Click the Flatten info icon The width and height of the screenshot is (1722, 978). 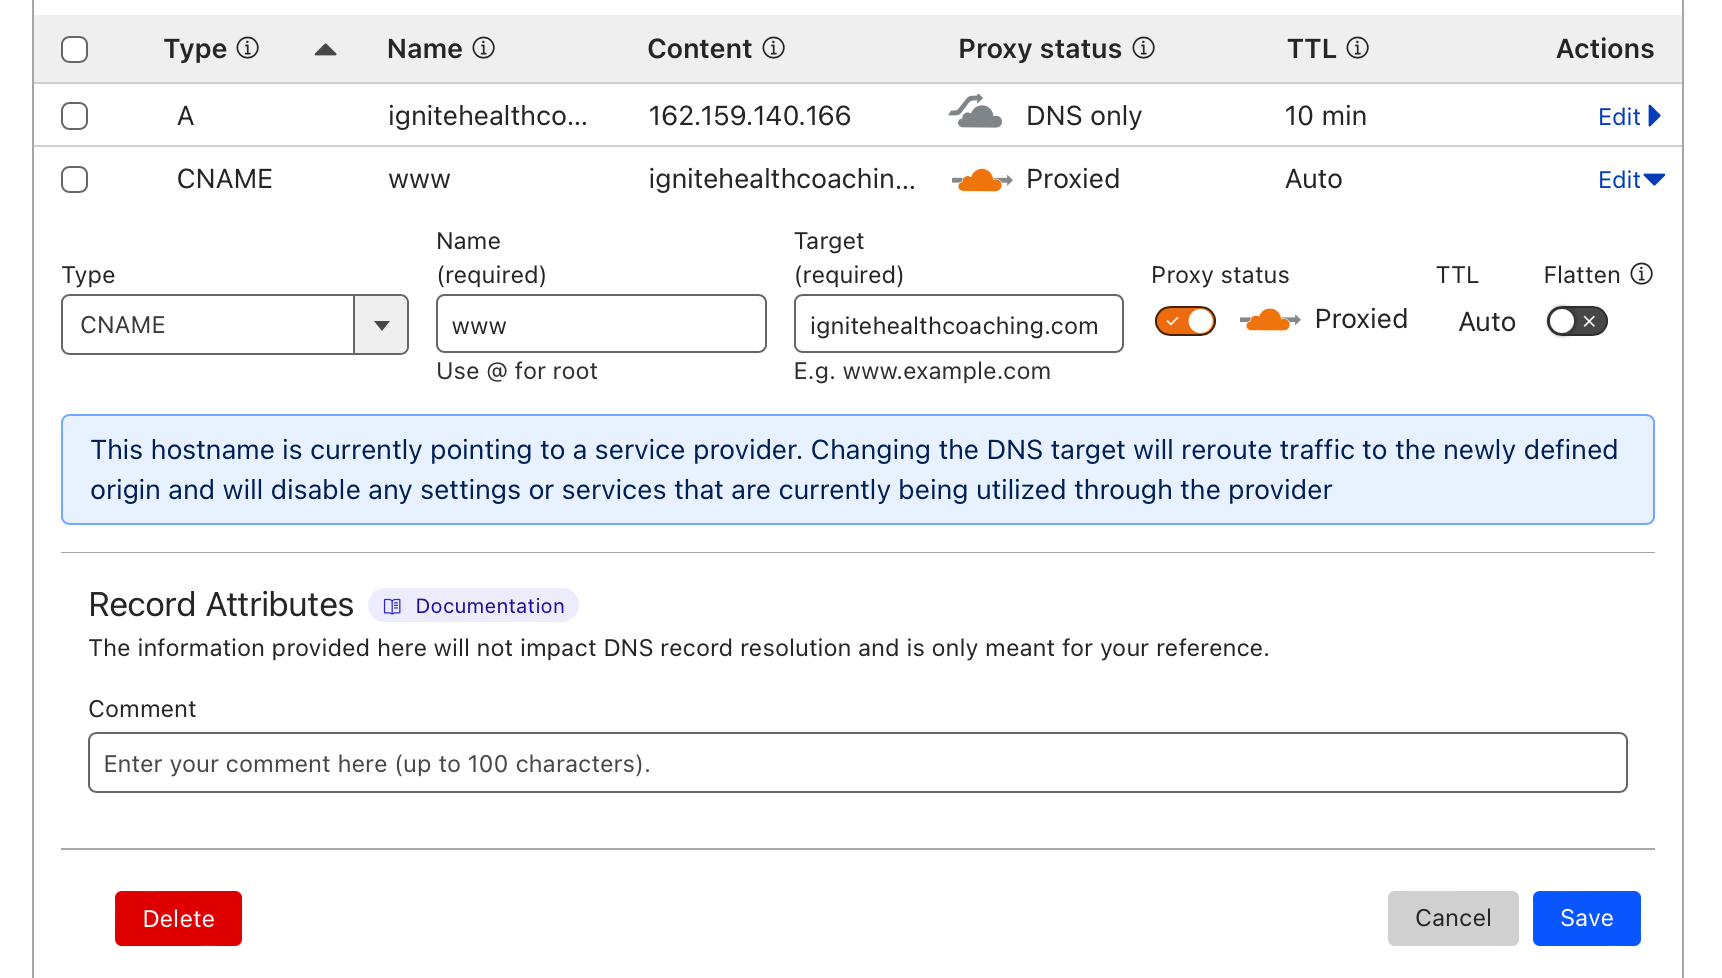1642,274
